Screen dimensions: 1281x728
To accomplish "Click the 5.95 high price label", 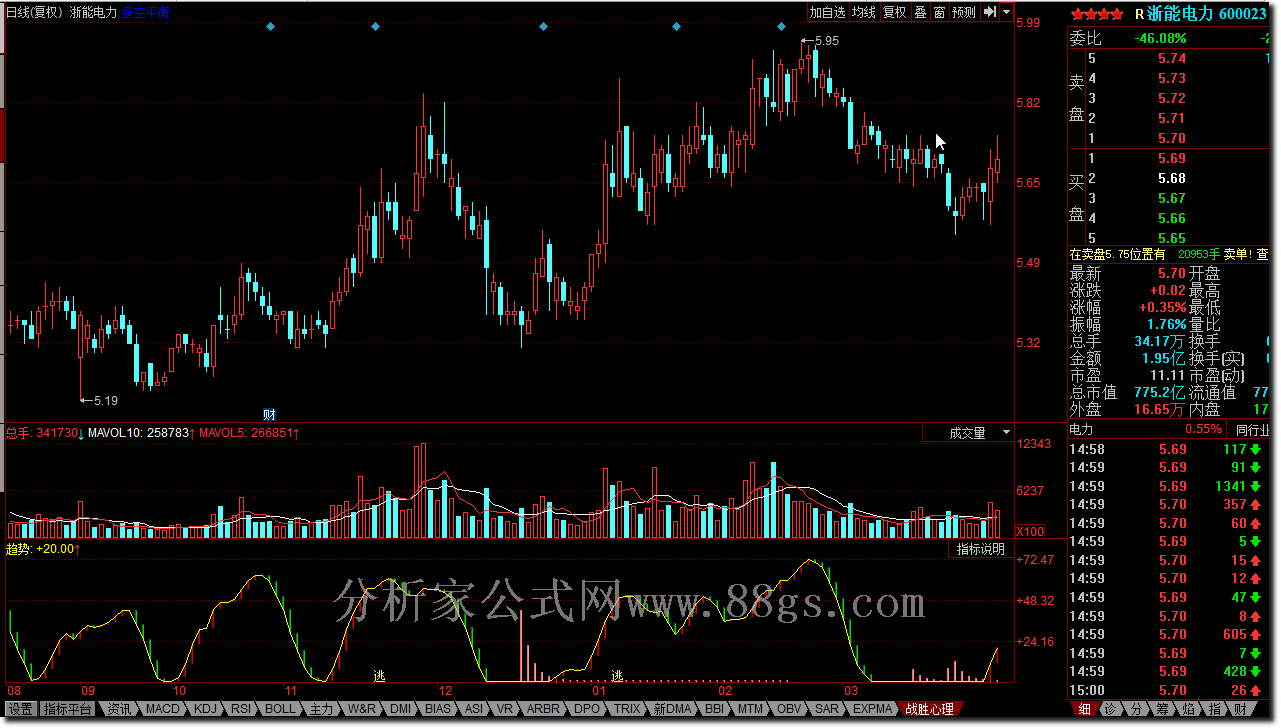I will [827, 41].
